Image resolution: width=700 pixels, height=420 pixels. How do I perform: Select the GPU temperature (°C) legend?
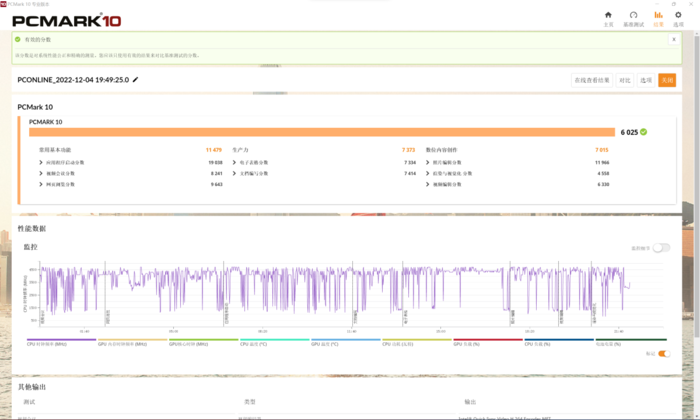(x=346, y=342)
